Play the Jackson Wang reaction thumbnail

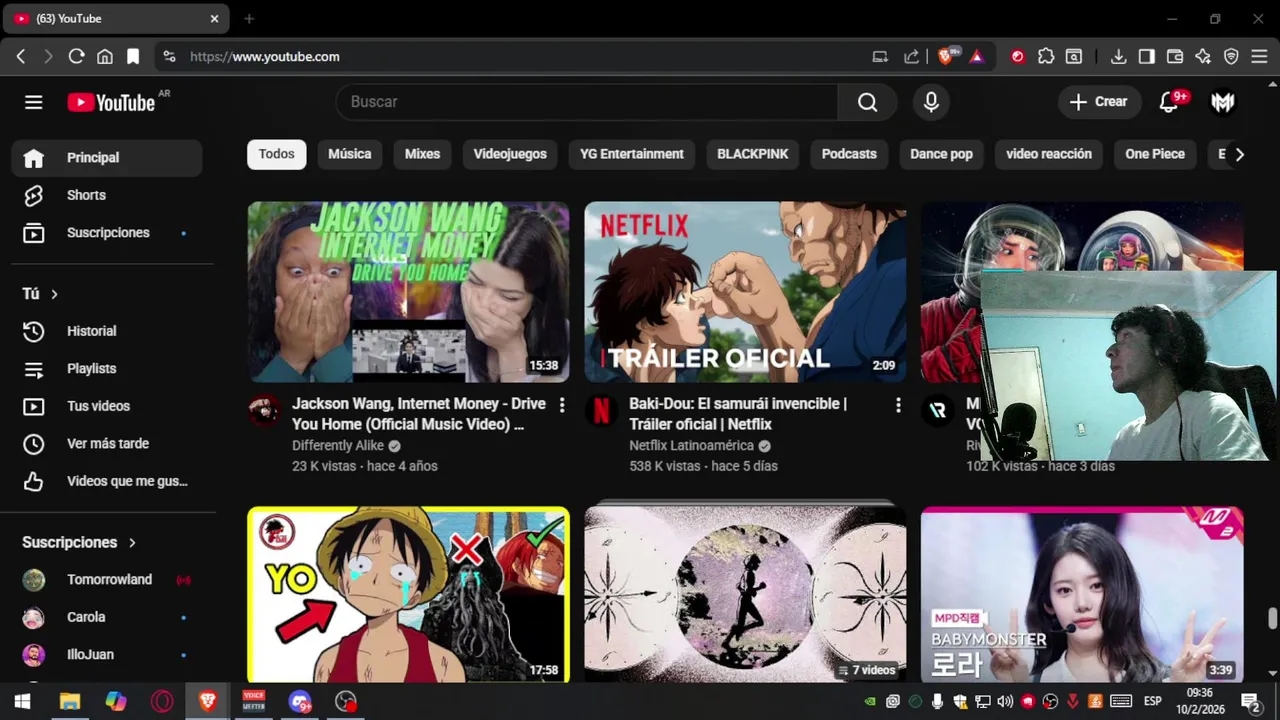pyautogui.click(x=408, y=292)
